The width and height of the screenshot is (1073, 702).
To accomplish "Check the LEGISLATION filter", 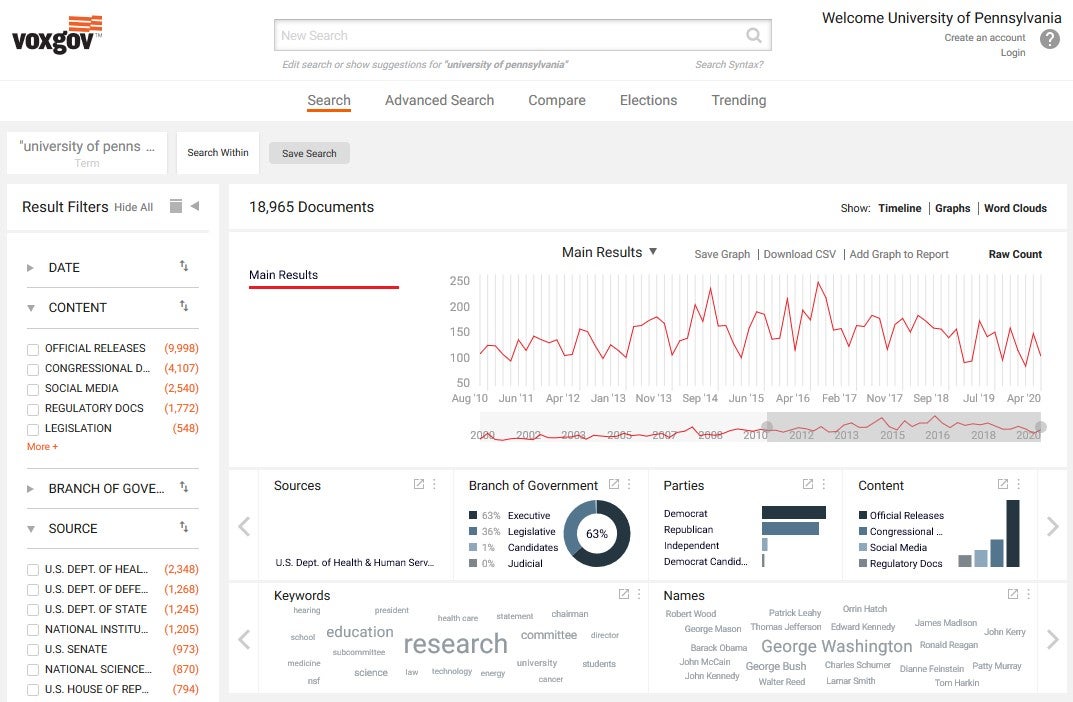I will (x=33, y=430).
